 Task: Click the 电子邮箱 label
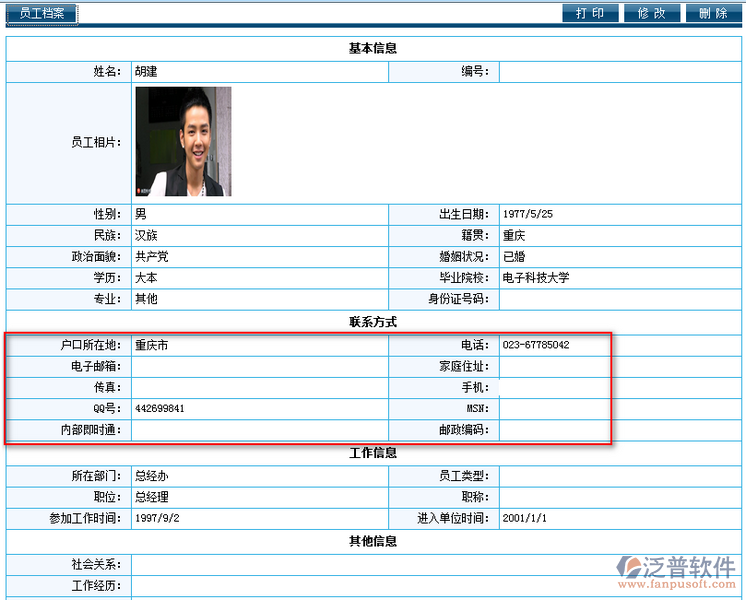pyautogui.click(x=96, y=366)
